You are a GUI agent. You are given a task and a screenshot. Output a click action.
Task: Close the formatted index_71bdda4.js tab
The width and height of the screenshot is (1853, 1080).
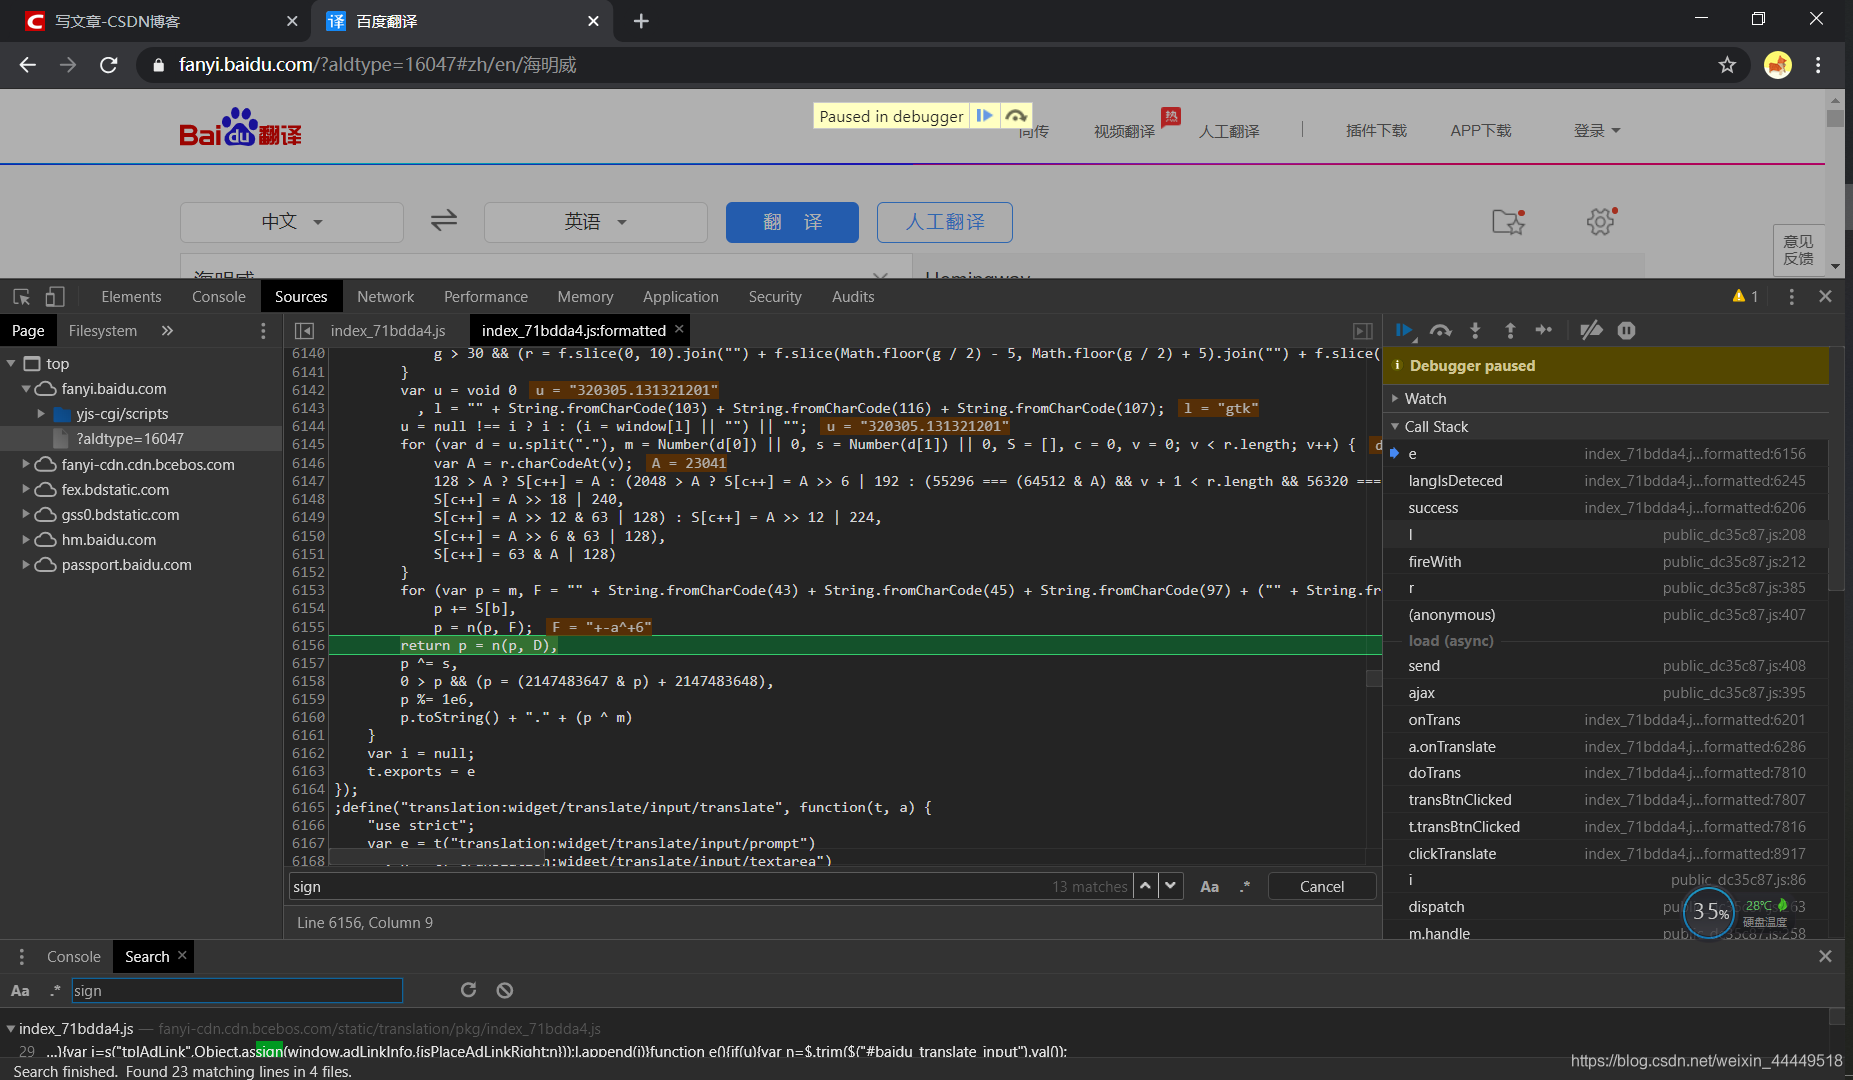point(679,329)
